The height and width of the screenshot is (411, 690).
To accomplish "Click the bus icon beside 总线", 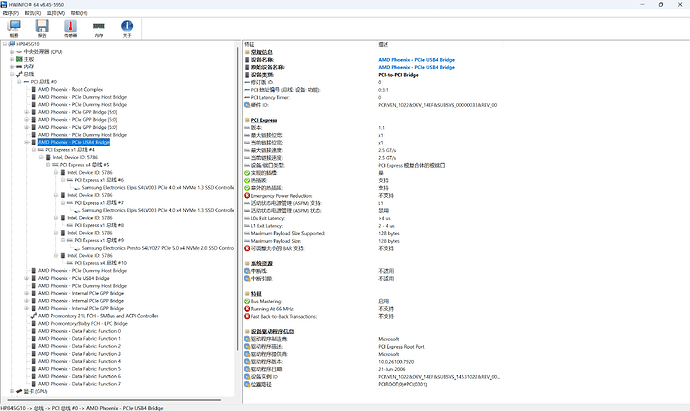I will pyautogui.click(x=19, y=74).
